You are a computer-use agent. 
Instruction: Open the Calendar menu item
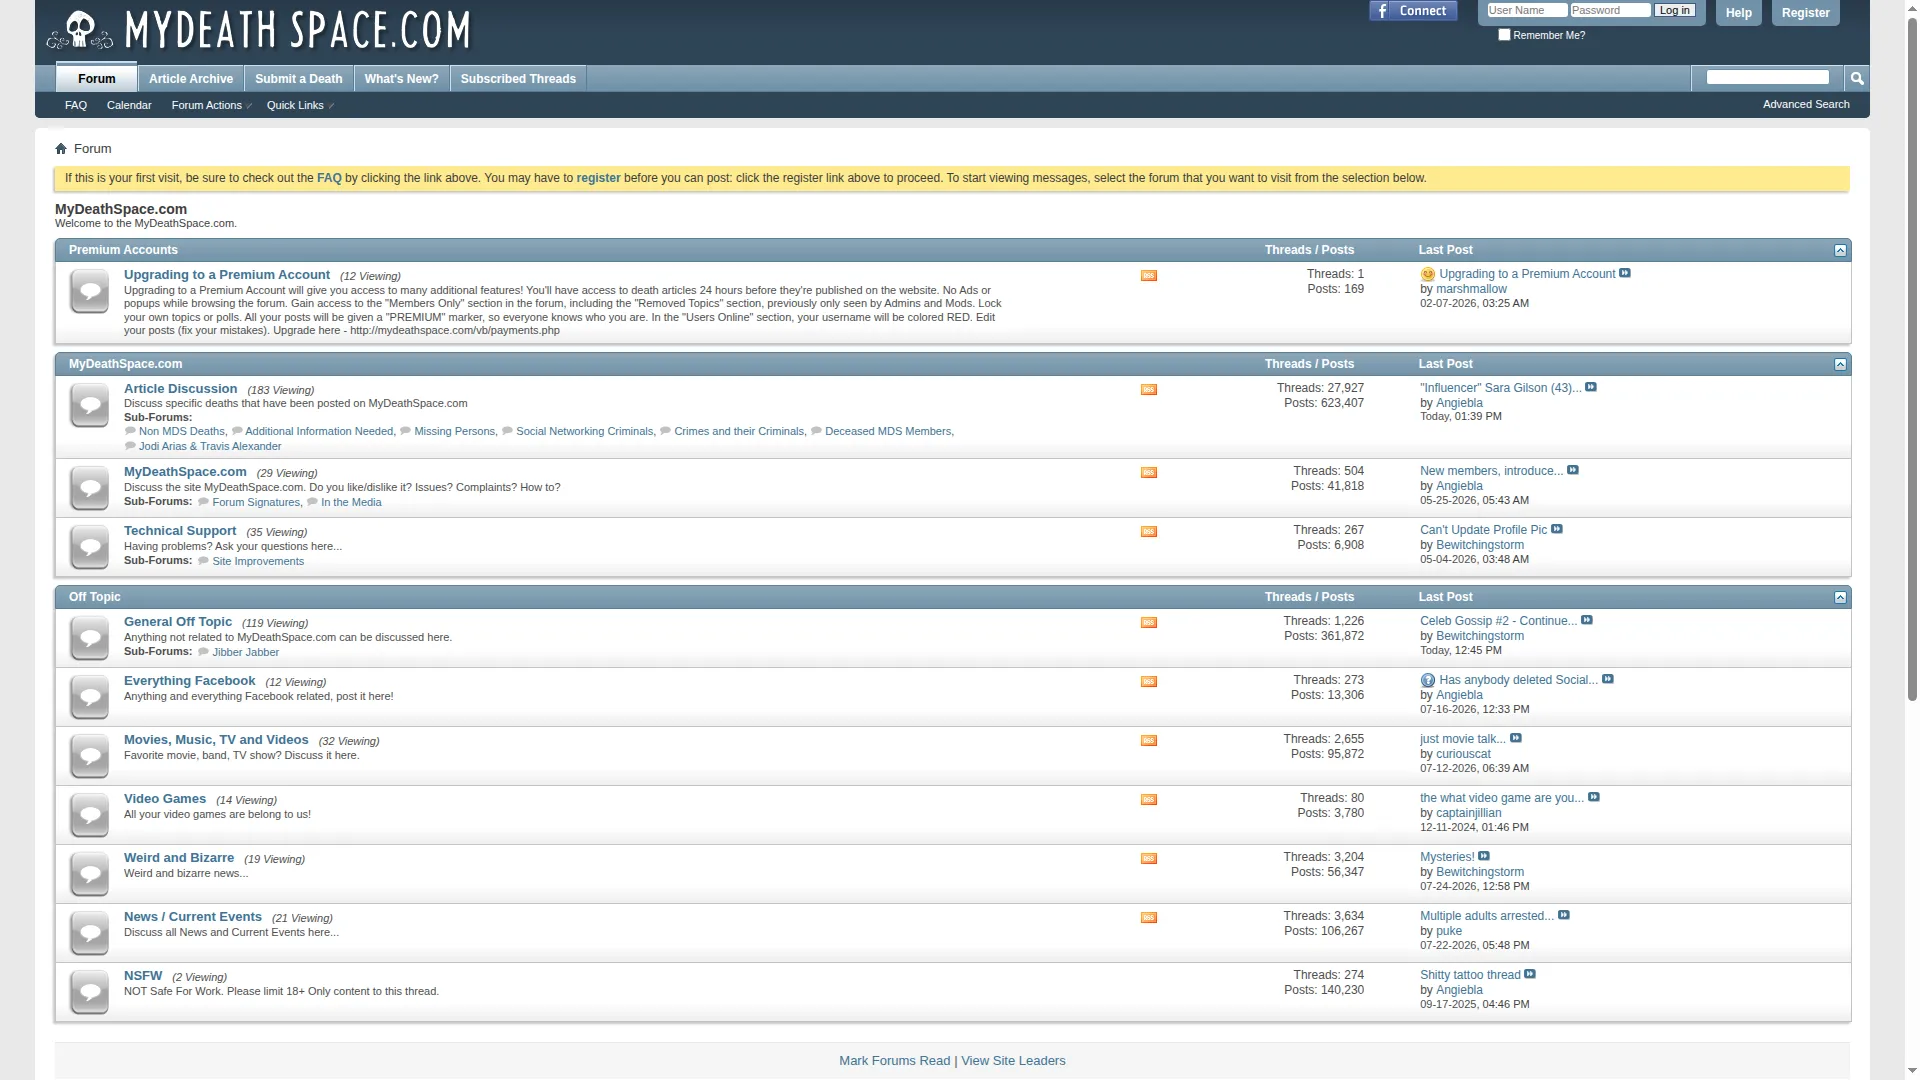(x=129, y=105)
